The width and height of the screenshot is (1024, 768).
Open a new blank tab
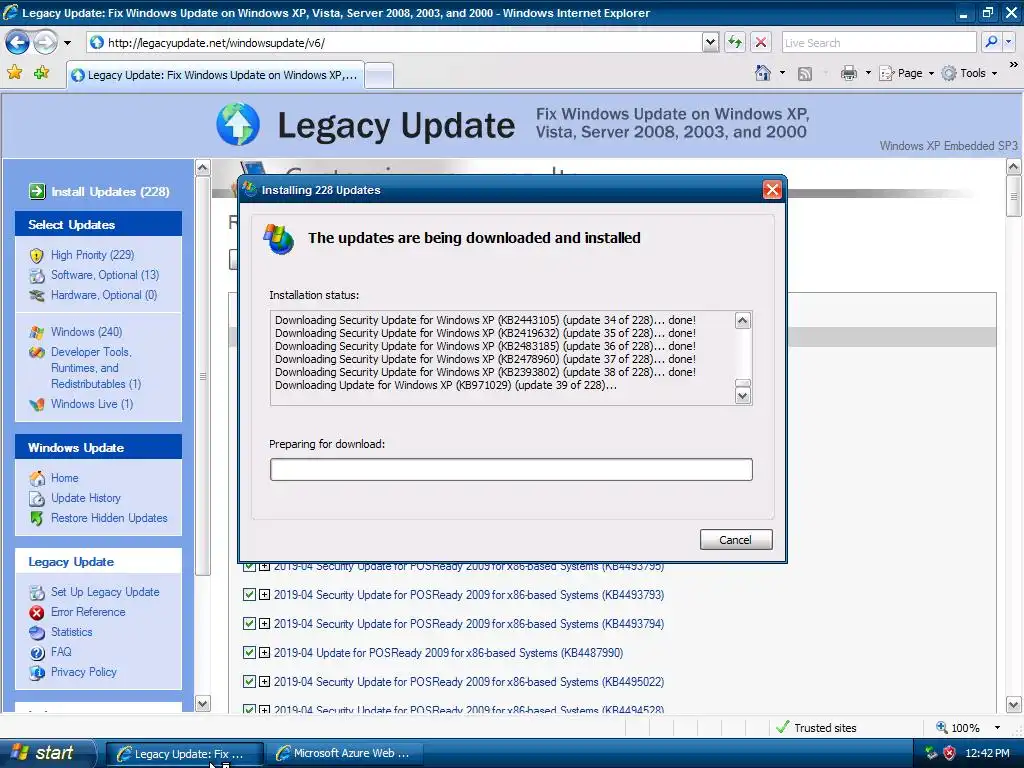tap(379, 76)
